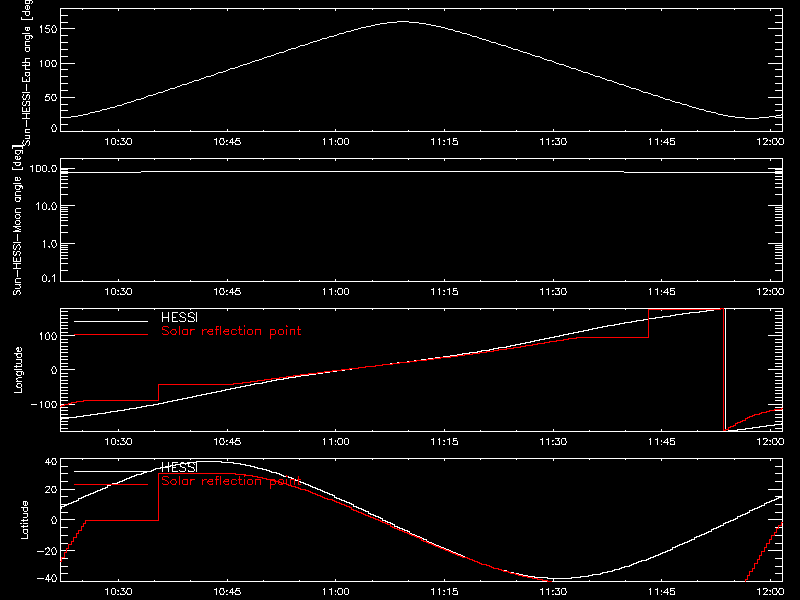Click the 10.0 tick label on Moon angle plot
Screen dimensions: 800x600
(46, 206)
